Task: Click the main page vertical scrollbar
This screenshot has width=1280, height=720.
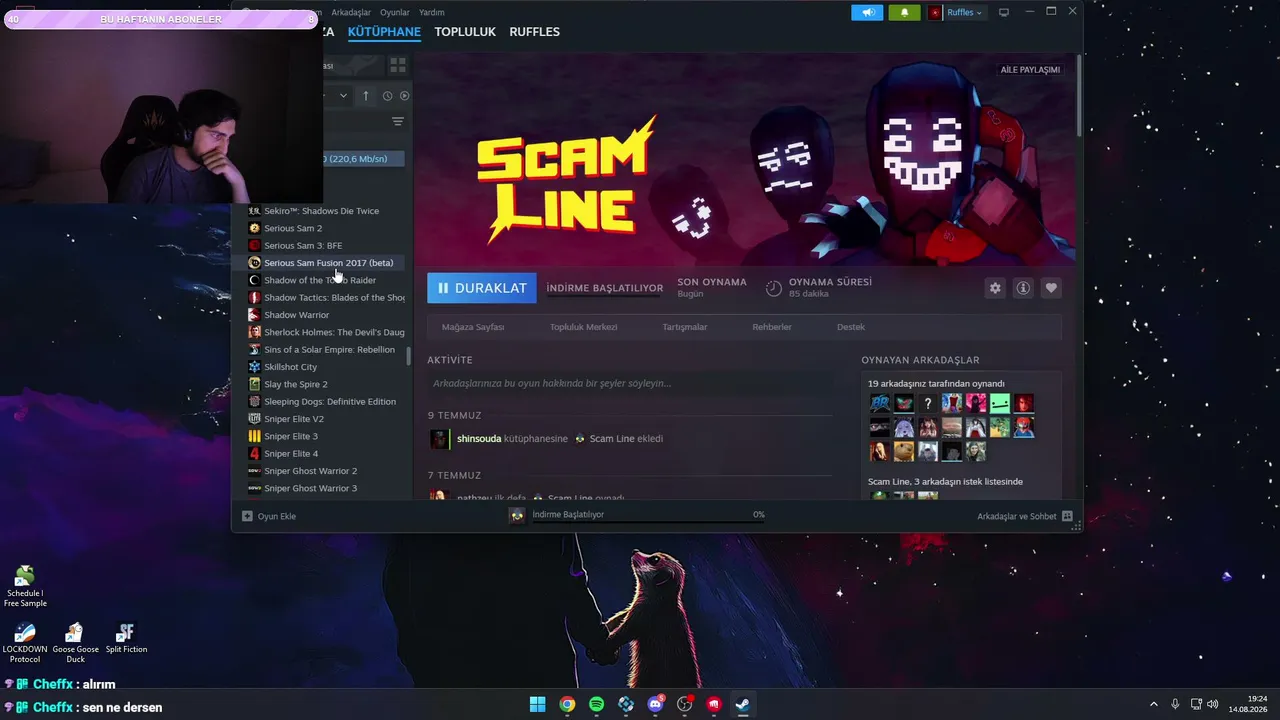Action: (x=1078, y=95)
